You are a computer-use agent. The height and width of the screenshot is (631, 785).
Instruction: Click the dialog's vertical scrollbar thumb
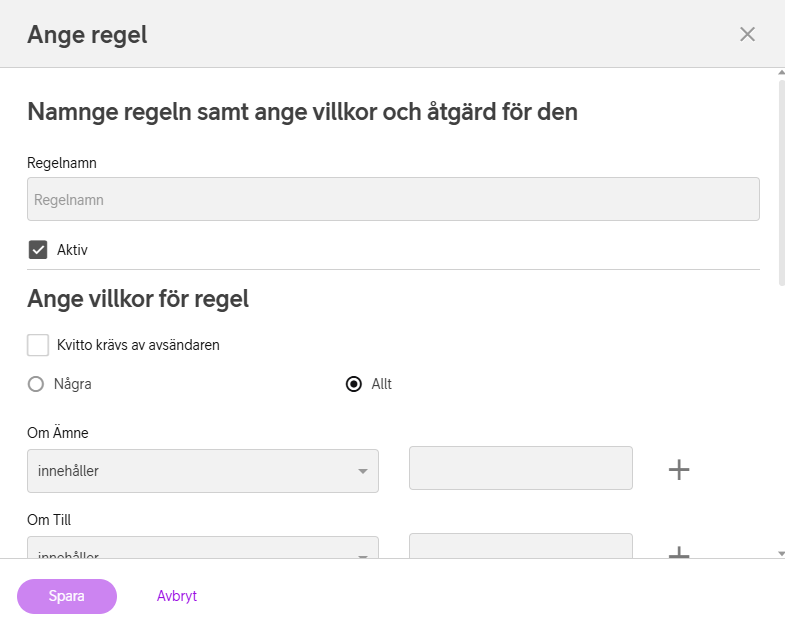[780, 180]
